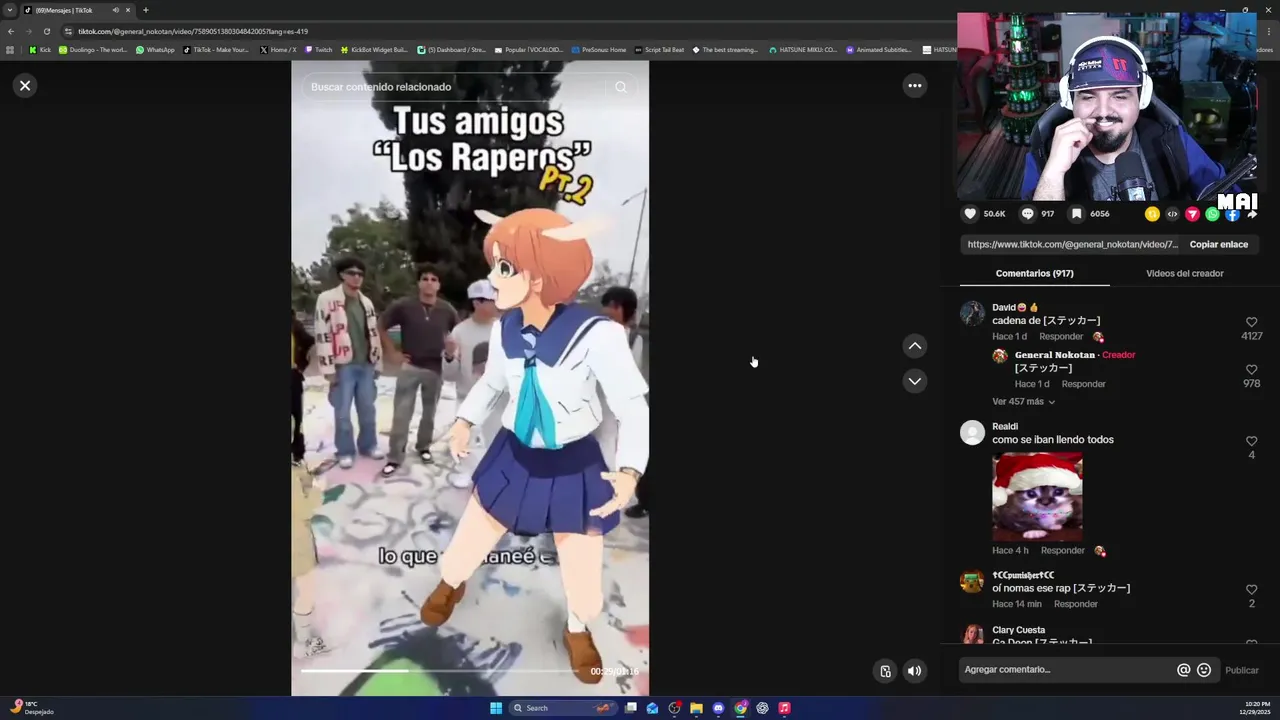
Task: Reload the page with the refresh icon
Action: pyautogui.click(x=46, y=31)
